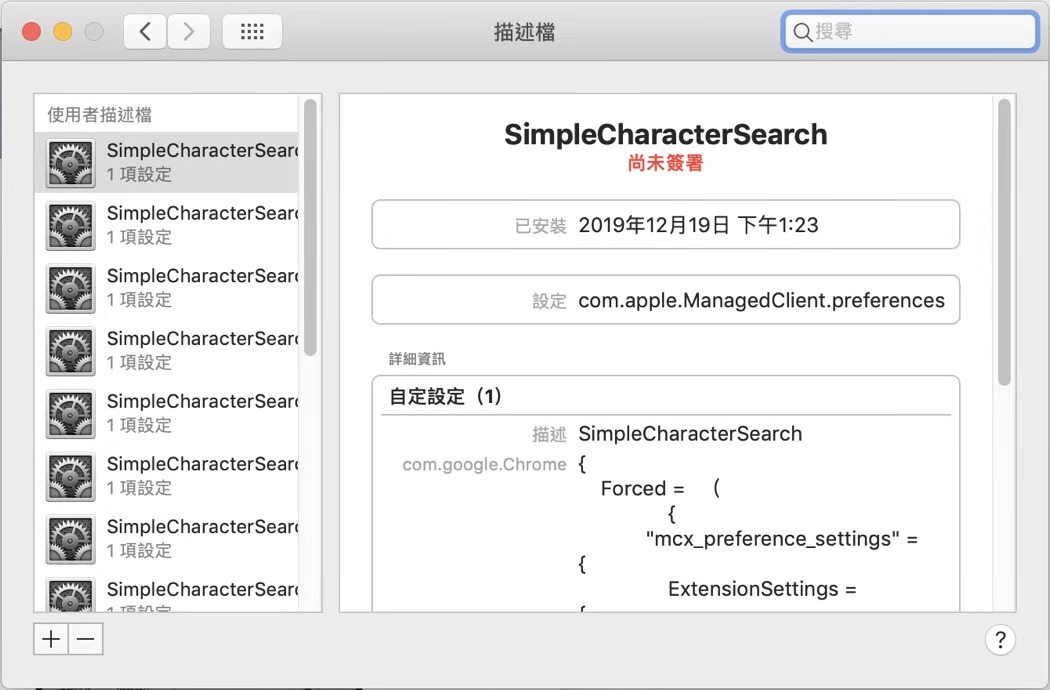The image size is (1050, 690).
Task: Click com.apple.ManagedClient.preferences value
Action: tap(761, 300)
